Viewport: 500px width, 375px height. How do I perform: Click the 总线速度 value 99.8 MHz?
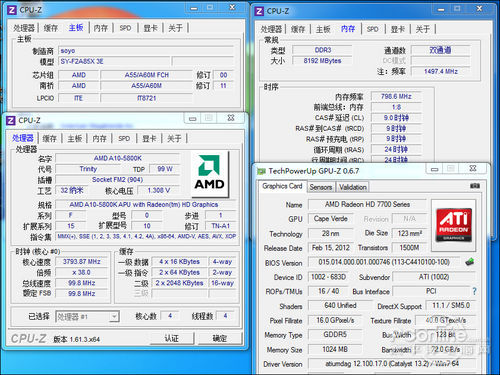pos(82,283)
